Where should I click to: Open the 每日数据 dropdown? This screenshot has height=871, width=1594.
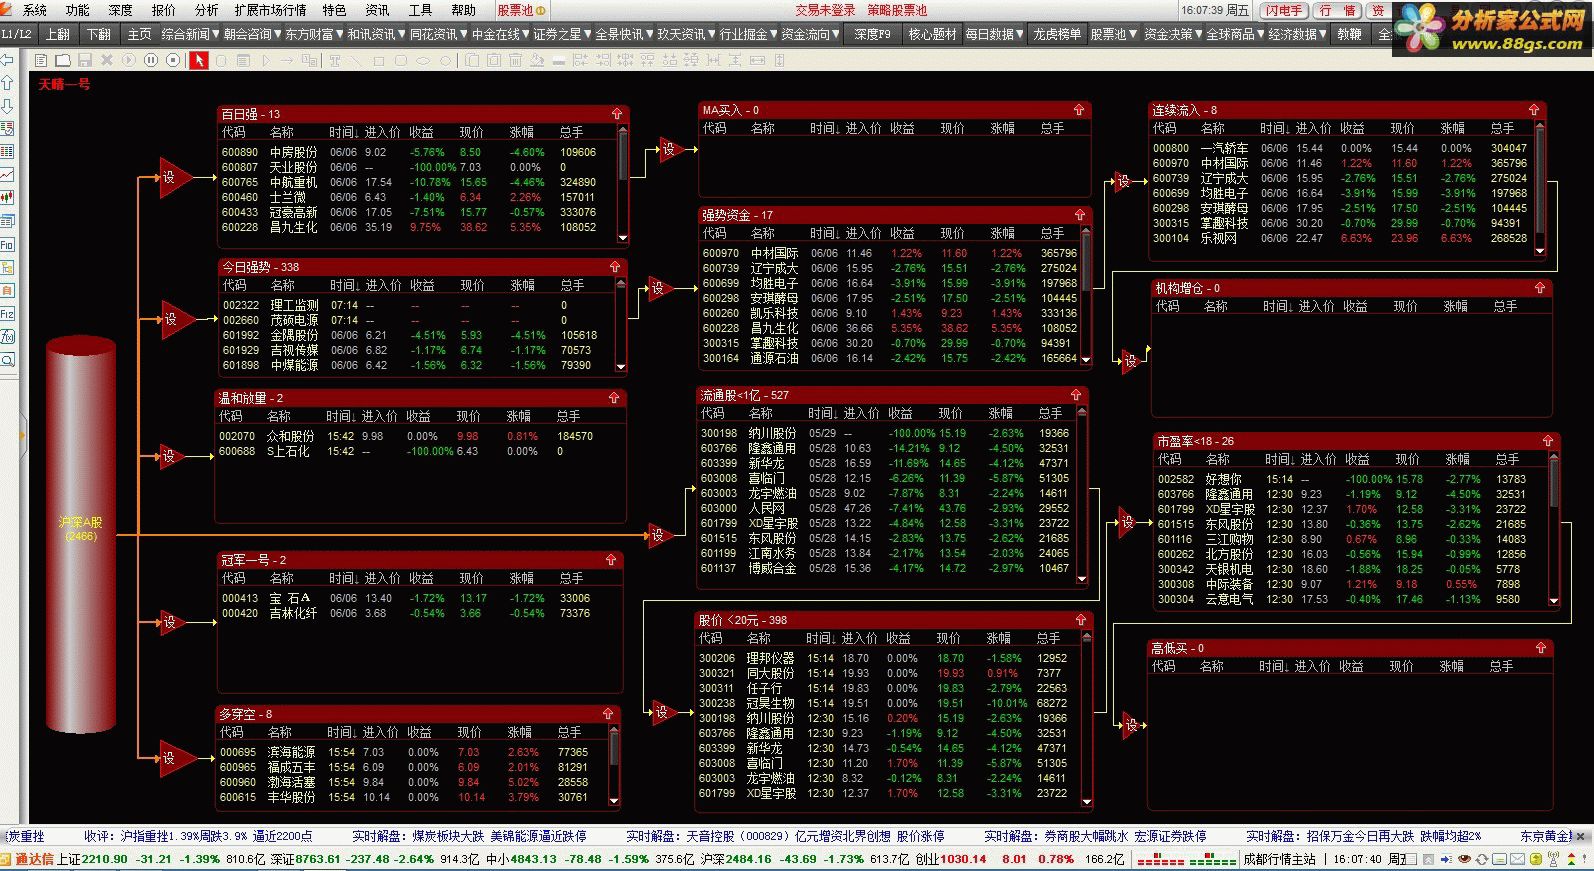click(994, 34)
